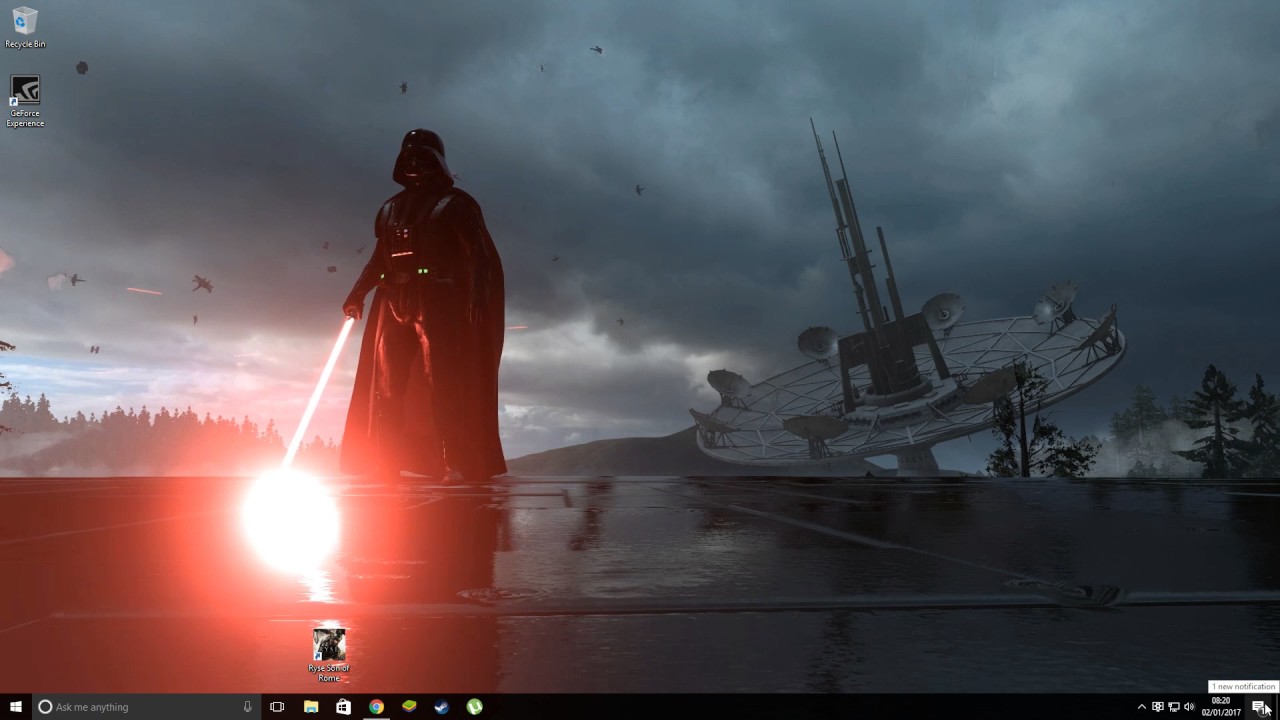Select the GeForce Experience desktop shortcut
The height and width of the screenshot is (720, 1280).
25,101
